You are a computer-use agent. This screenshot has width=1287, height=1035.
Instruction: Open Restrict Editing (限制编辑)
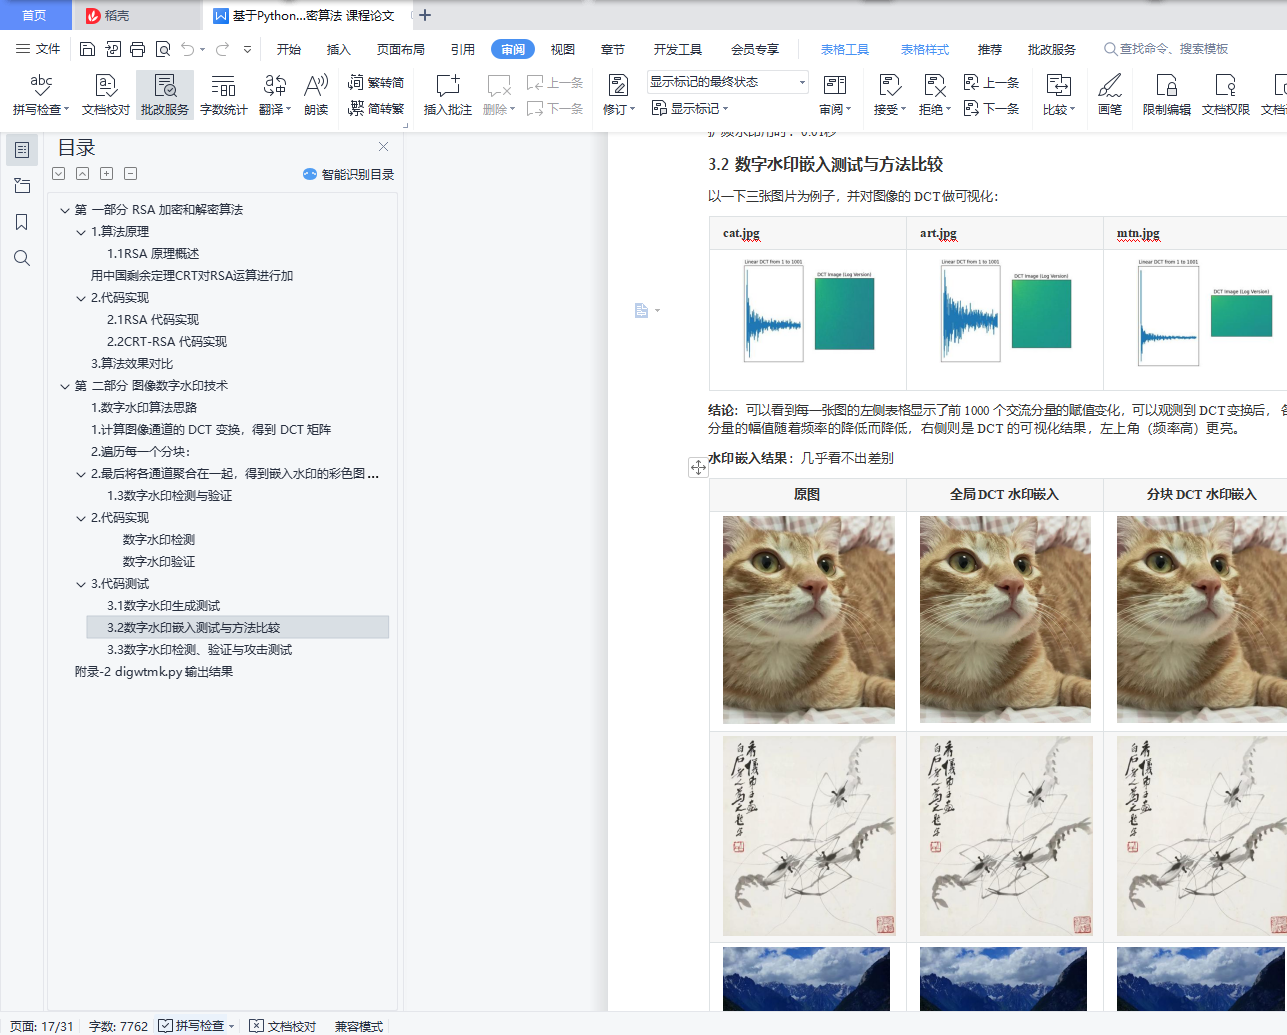coord(1166,95)
